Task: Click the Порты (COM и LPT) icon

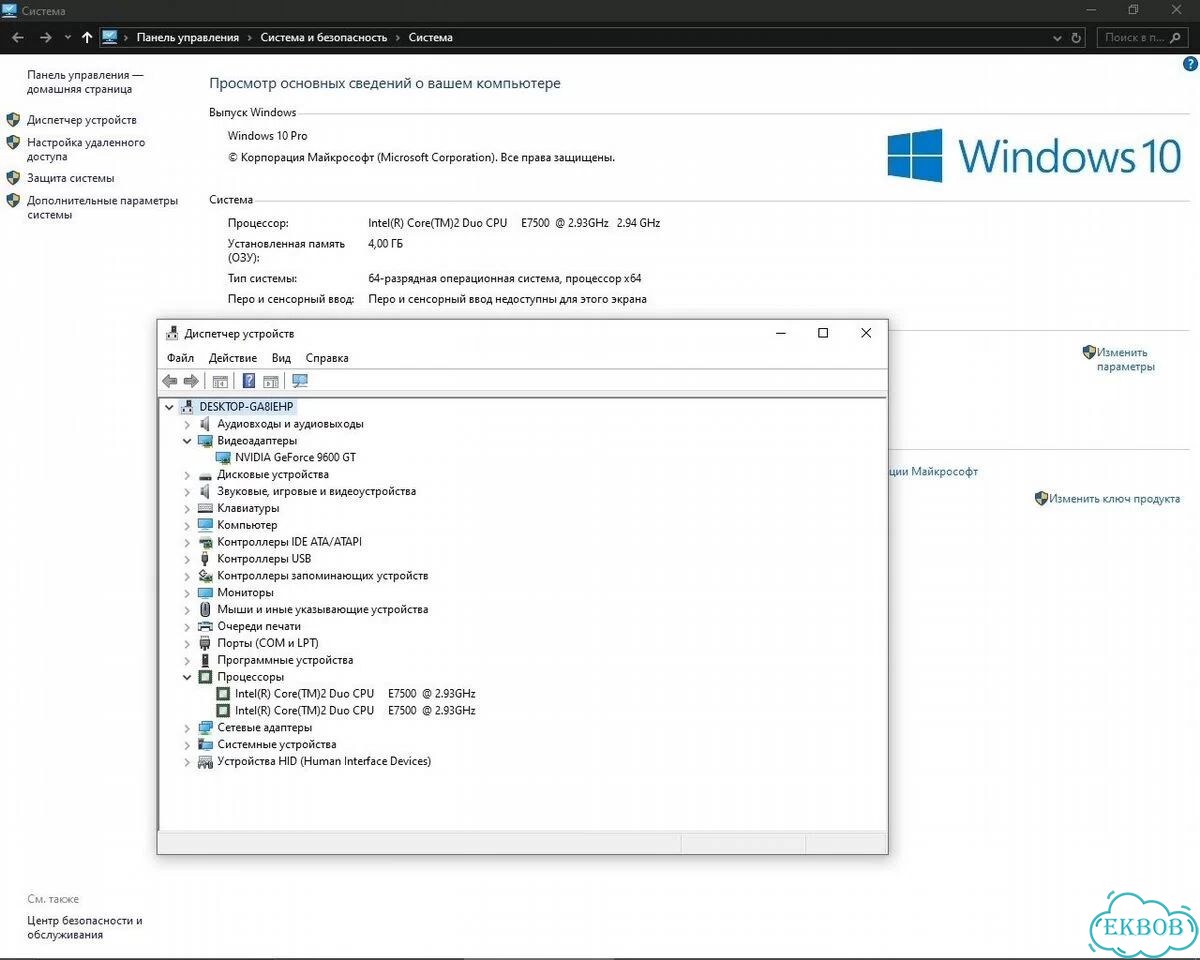Action: coord(205,643)
